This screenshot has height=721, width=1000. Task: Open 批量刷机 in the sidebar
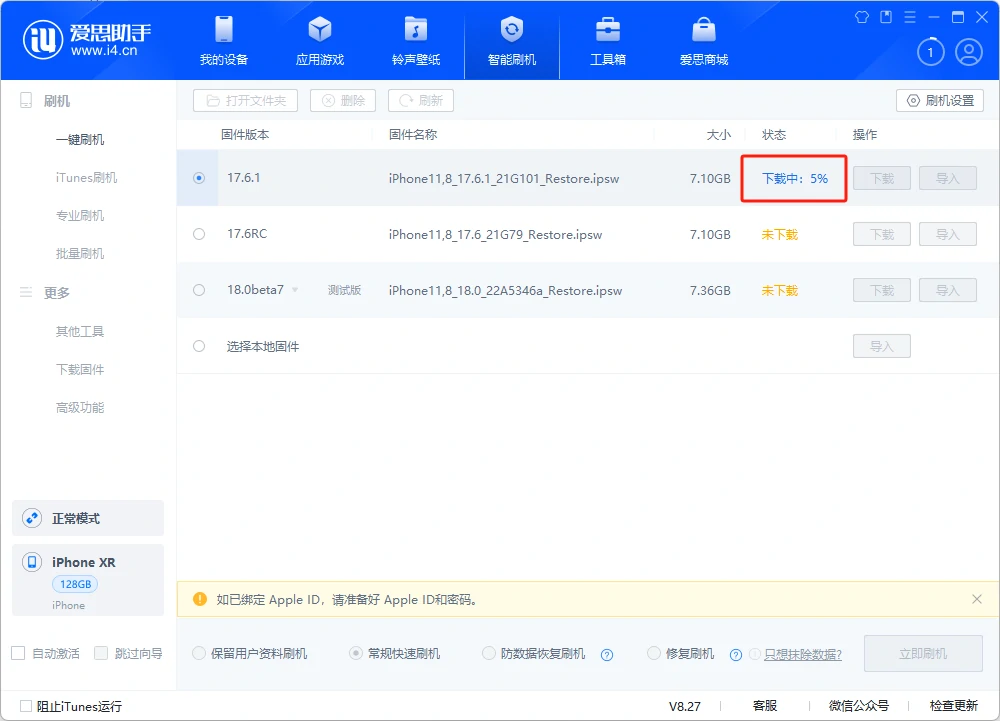pos(80,254)
